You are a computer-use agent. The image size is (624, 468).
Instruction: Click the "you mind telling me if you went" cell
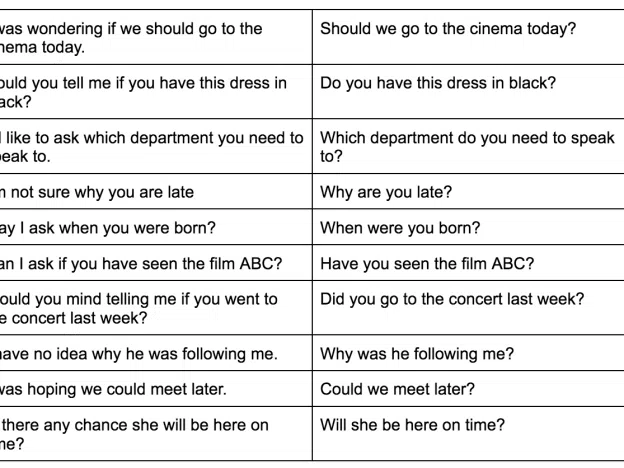139,308
